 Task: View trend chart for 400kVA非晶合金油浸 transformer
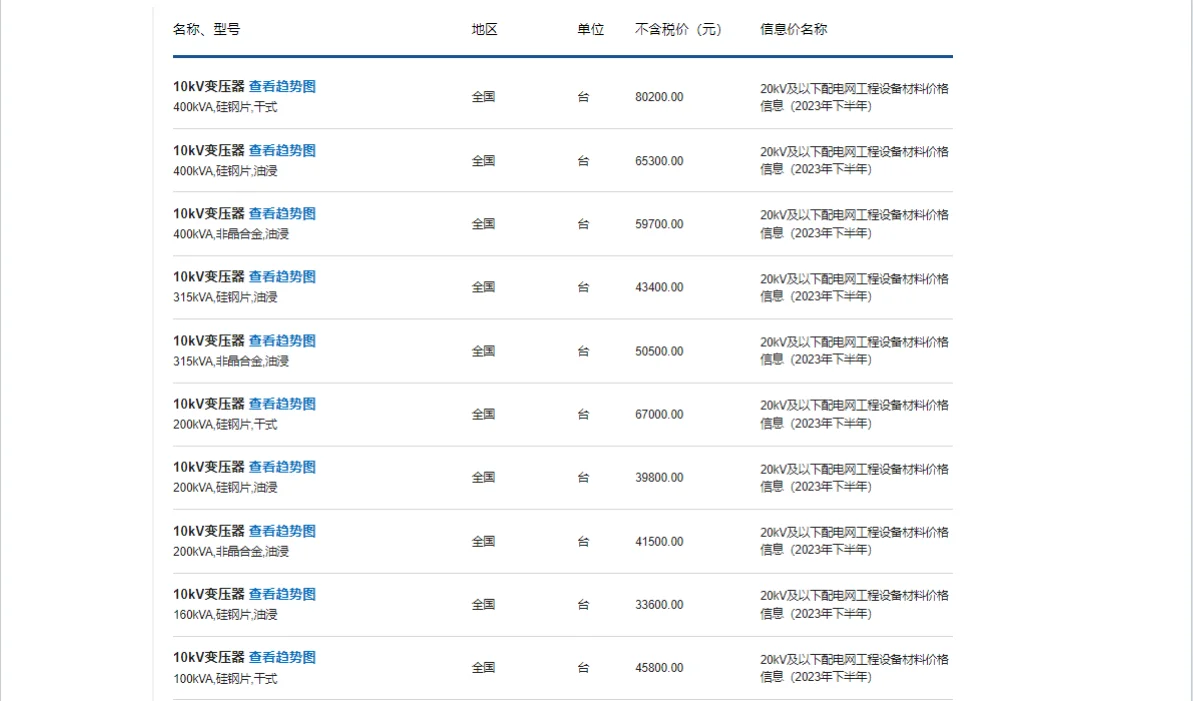[284, 213]
